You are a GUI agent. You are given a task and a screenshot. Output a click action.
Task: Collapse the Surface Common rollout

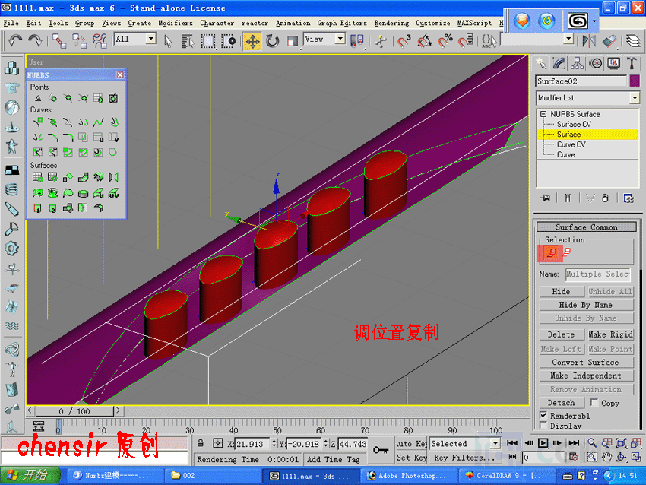coord(586,227)
